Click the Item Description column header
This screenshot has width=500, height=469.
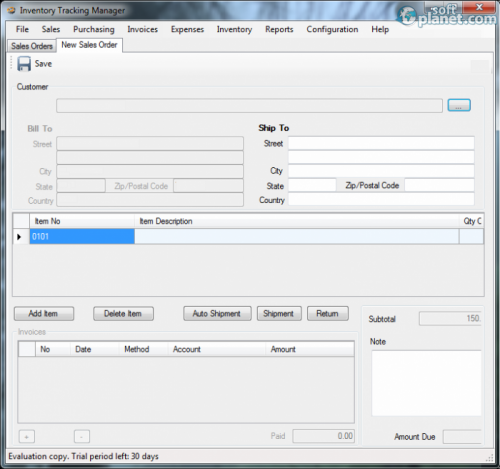297,221
